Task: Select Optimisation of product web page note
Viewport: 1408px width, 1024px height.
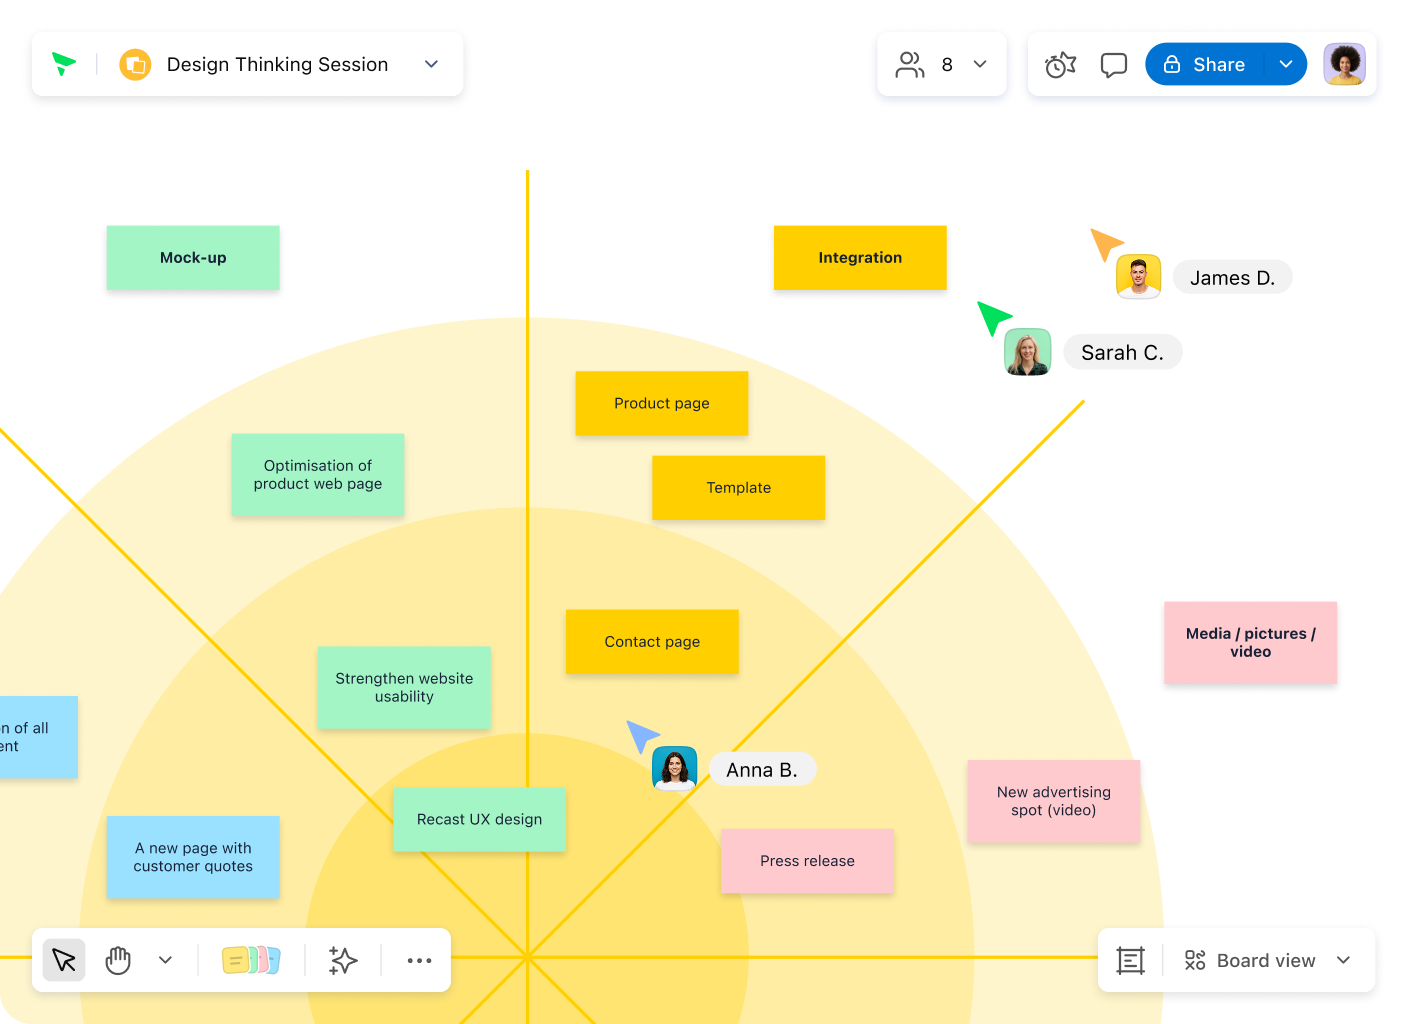Action: (x=318, y=475)
